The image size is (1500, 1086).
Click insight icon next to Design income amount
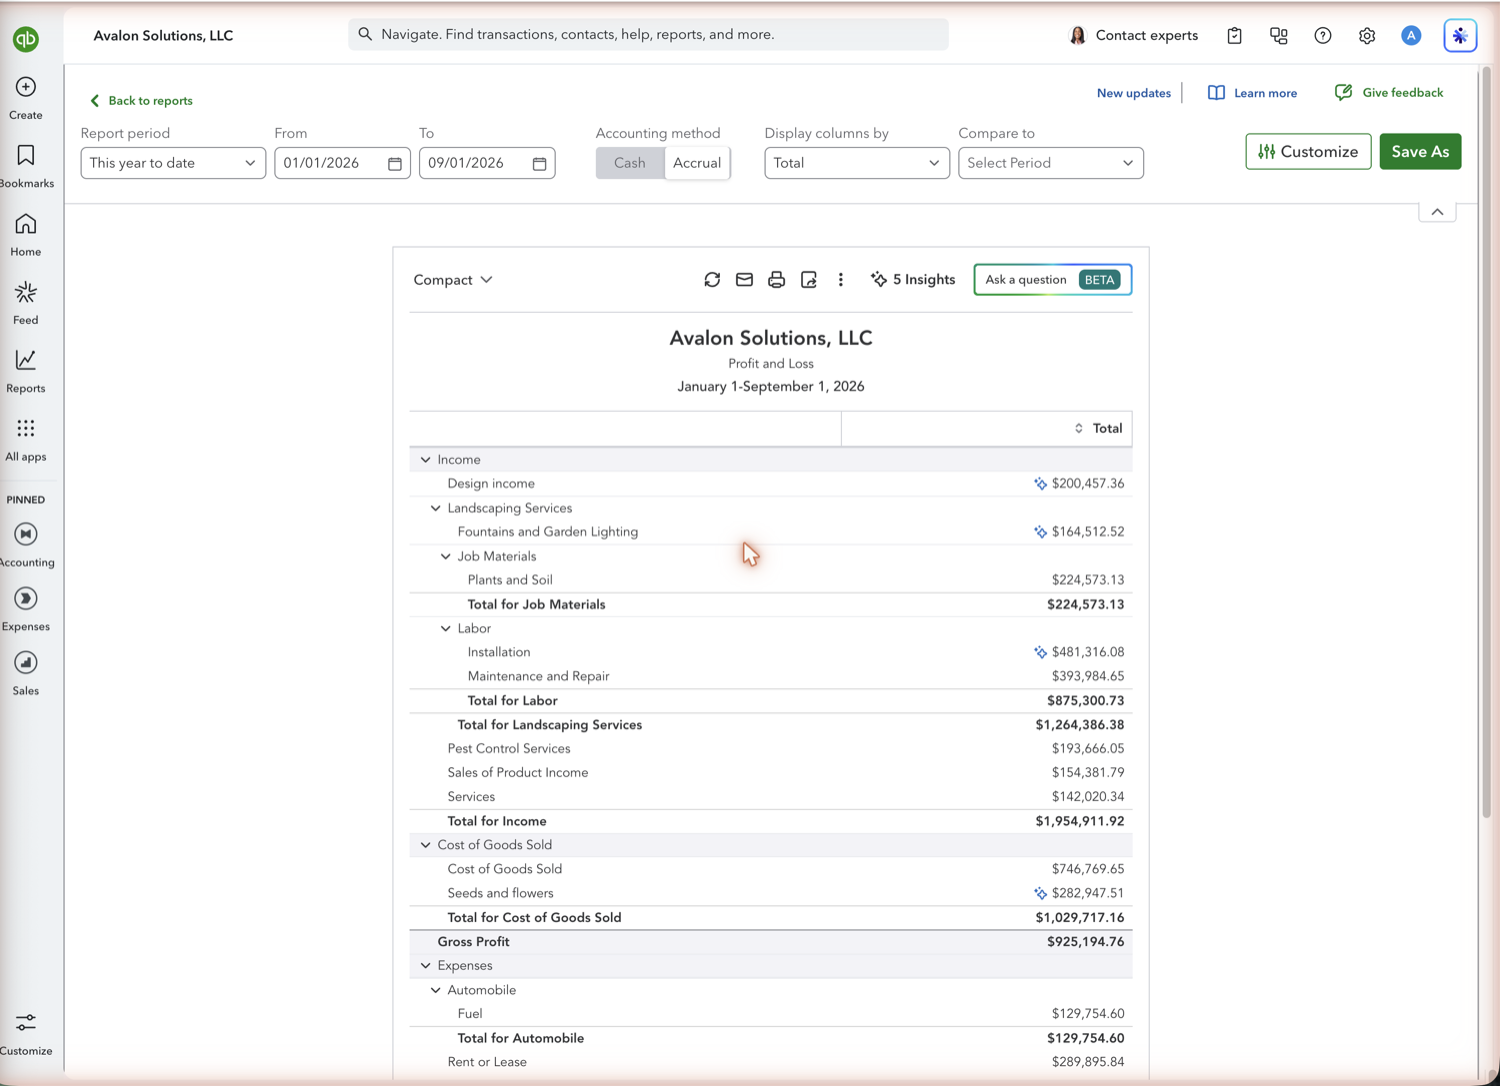click(1040, 484)
